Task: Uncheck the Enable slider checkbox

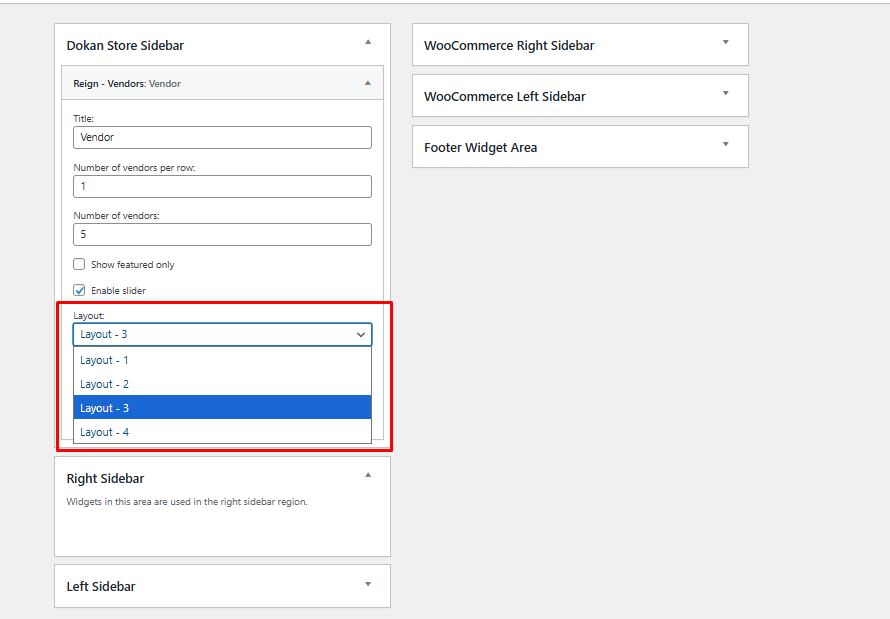Action: [79, 291]
